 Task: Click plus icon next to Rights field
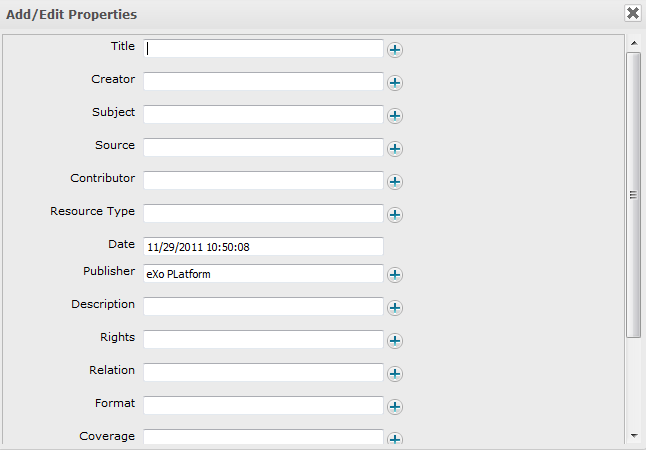pyautogui.click(x=395, y=341)
